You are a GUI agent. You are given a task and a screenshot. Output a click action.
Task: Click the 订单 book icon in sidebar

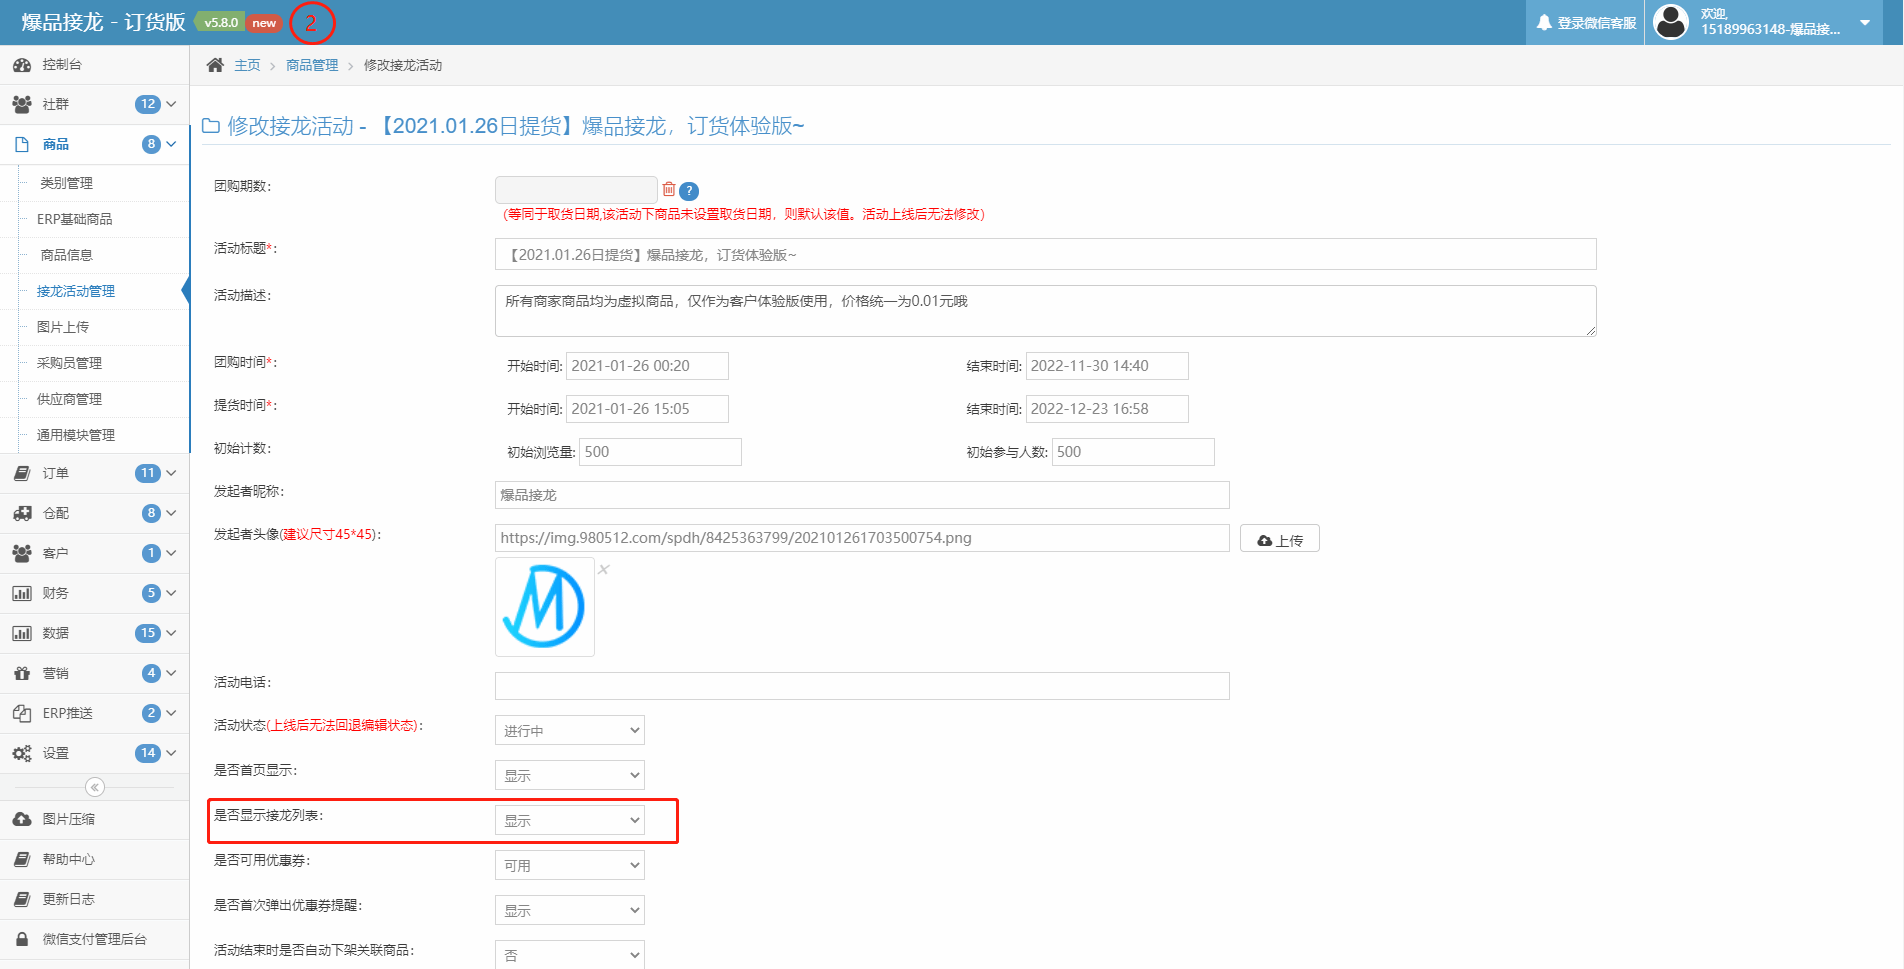coord(22,473)
